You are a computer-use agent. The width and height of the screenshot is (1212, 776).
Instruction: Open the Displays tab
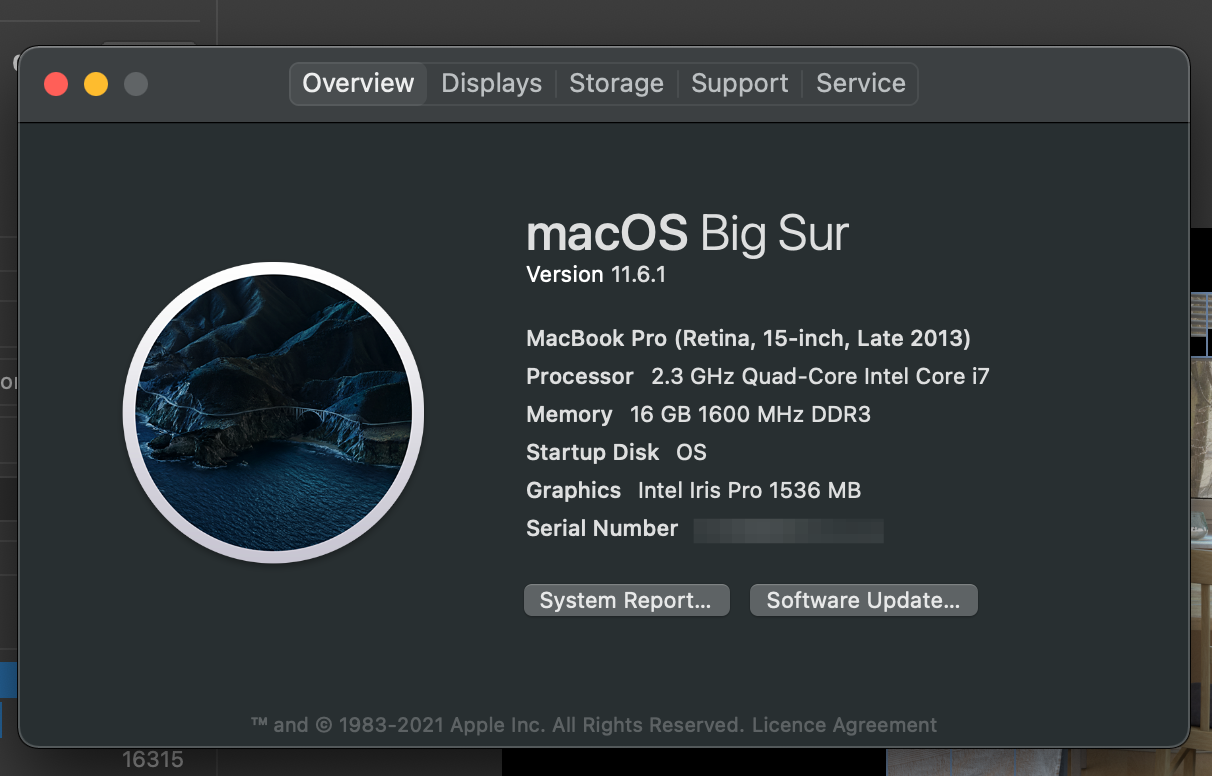[x=491, y=84]
